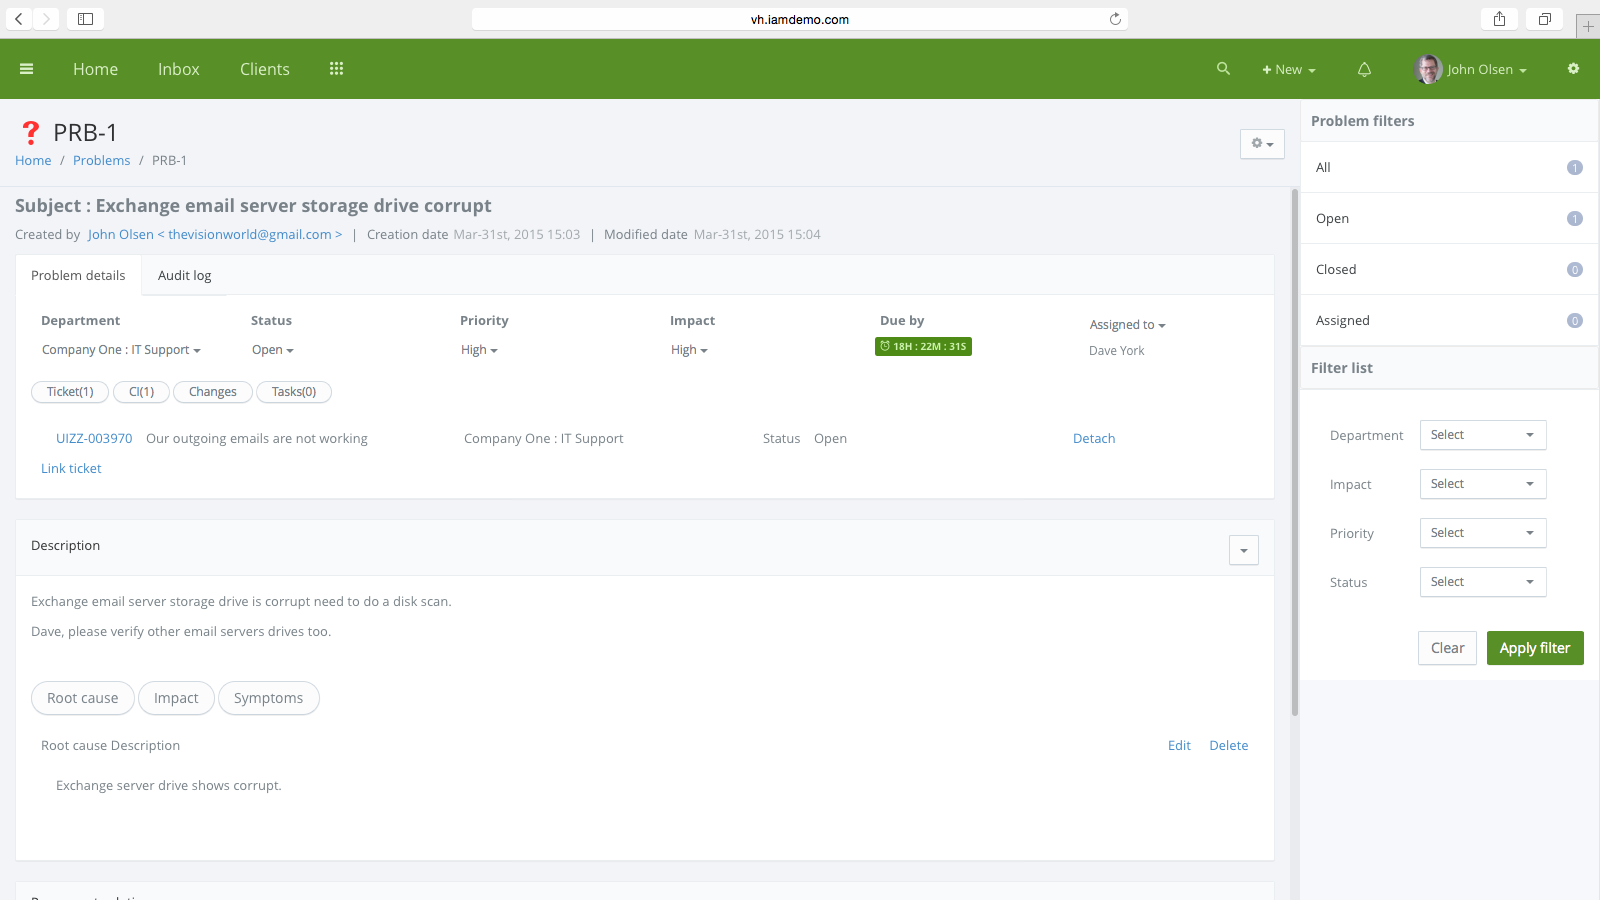Open the Tasks(0) pill tab

(294, 392)
